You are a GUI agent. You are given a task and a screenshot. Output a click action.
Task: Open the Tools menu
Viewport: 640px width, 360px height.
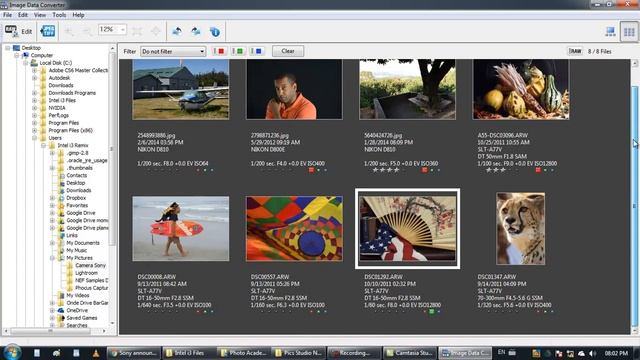(x=59, y=15)
